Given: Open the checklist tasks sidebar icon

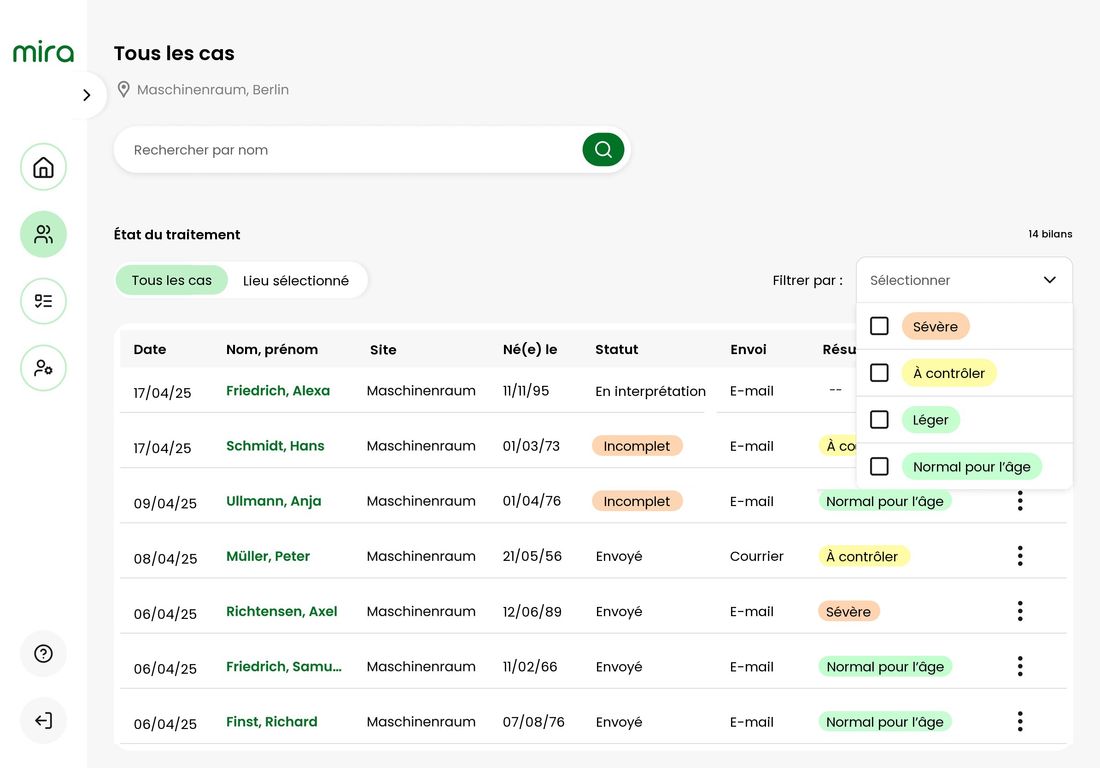Looking at the screenshot, I should coord(43,301).
